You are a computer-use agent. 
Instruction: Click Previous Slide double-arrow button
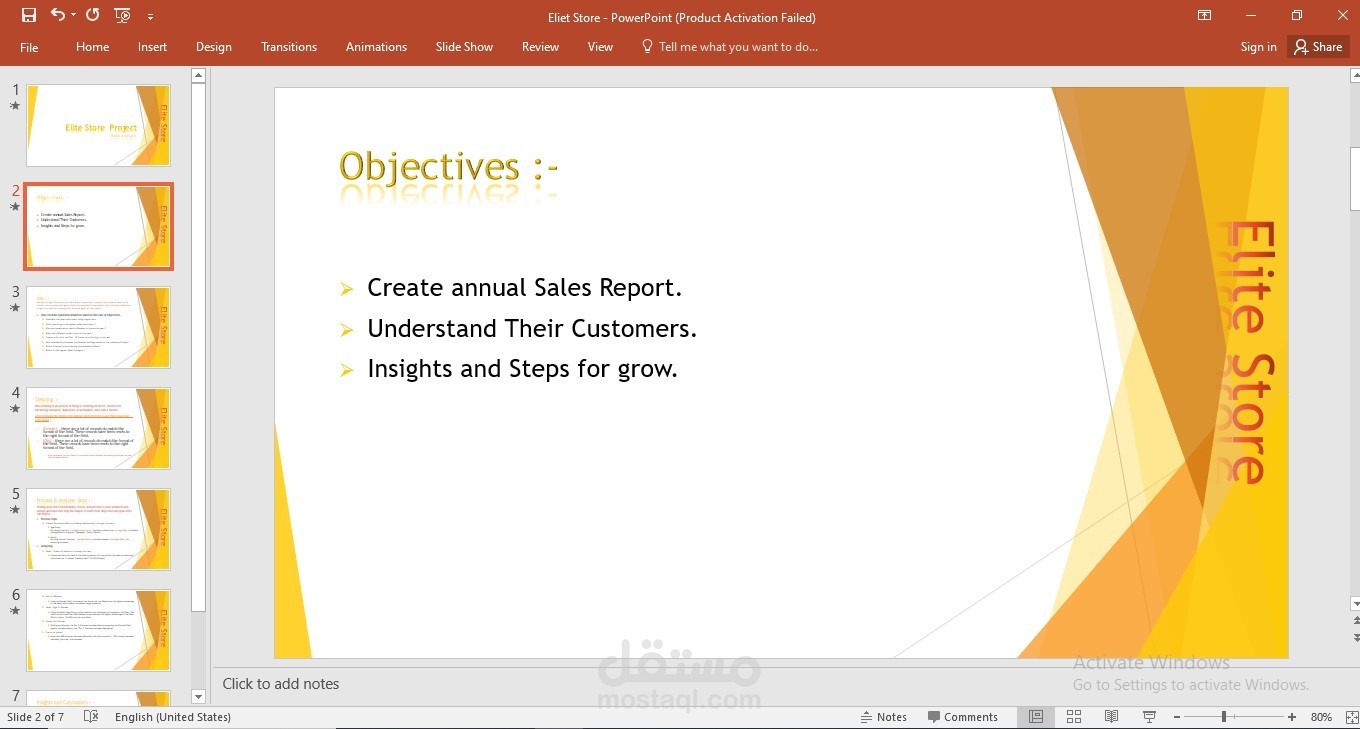click(1356, 621)
